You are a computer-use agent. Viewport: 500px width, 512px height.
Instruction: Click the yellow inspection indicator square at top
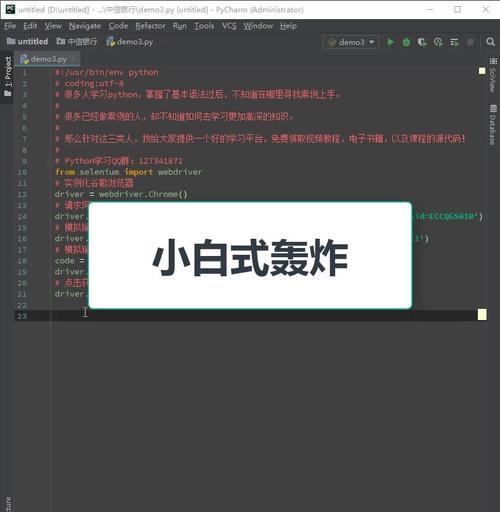click(x=482, y=71)
